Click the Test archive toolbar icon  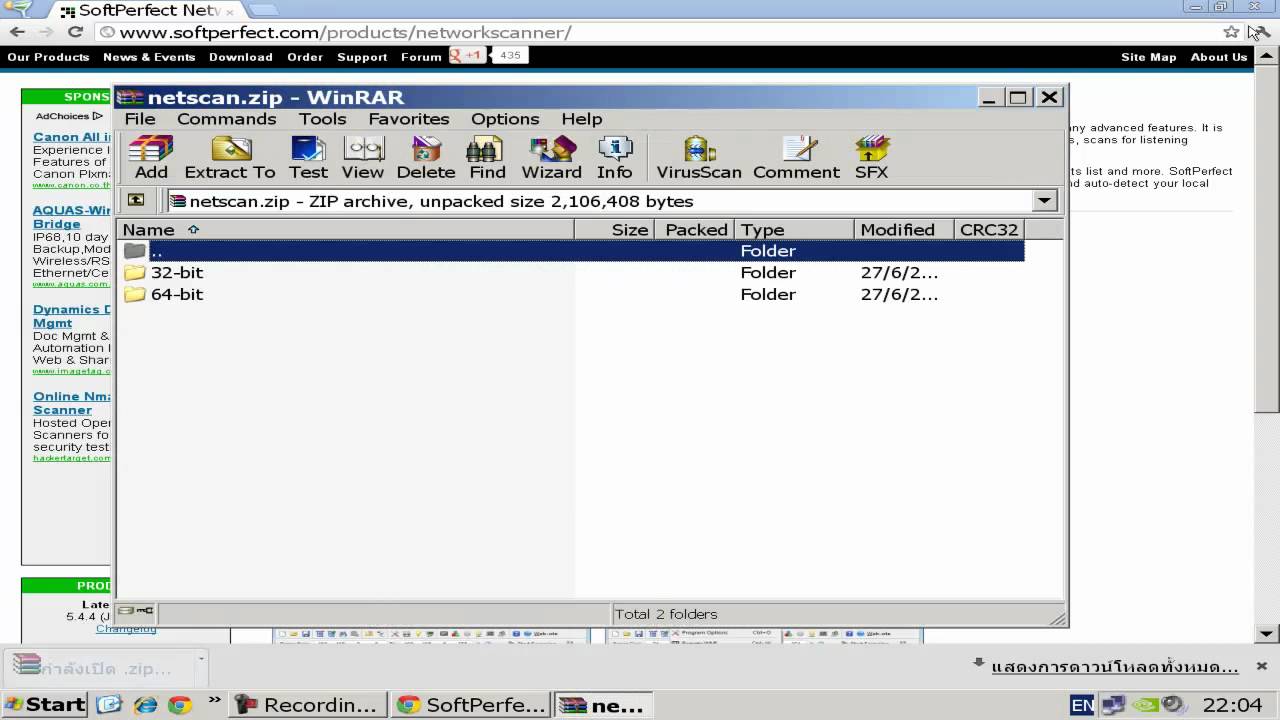308,157
